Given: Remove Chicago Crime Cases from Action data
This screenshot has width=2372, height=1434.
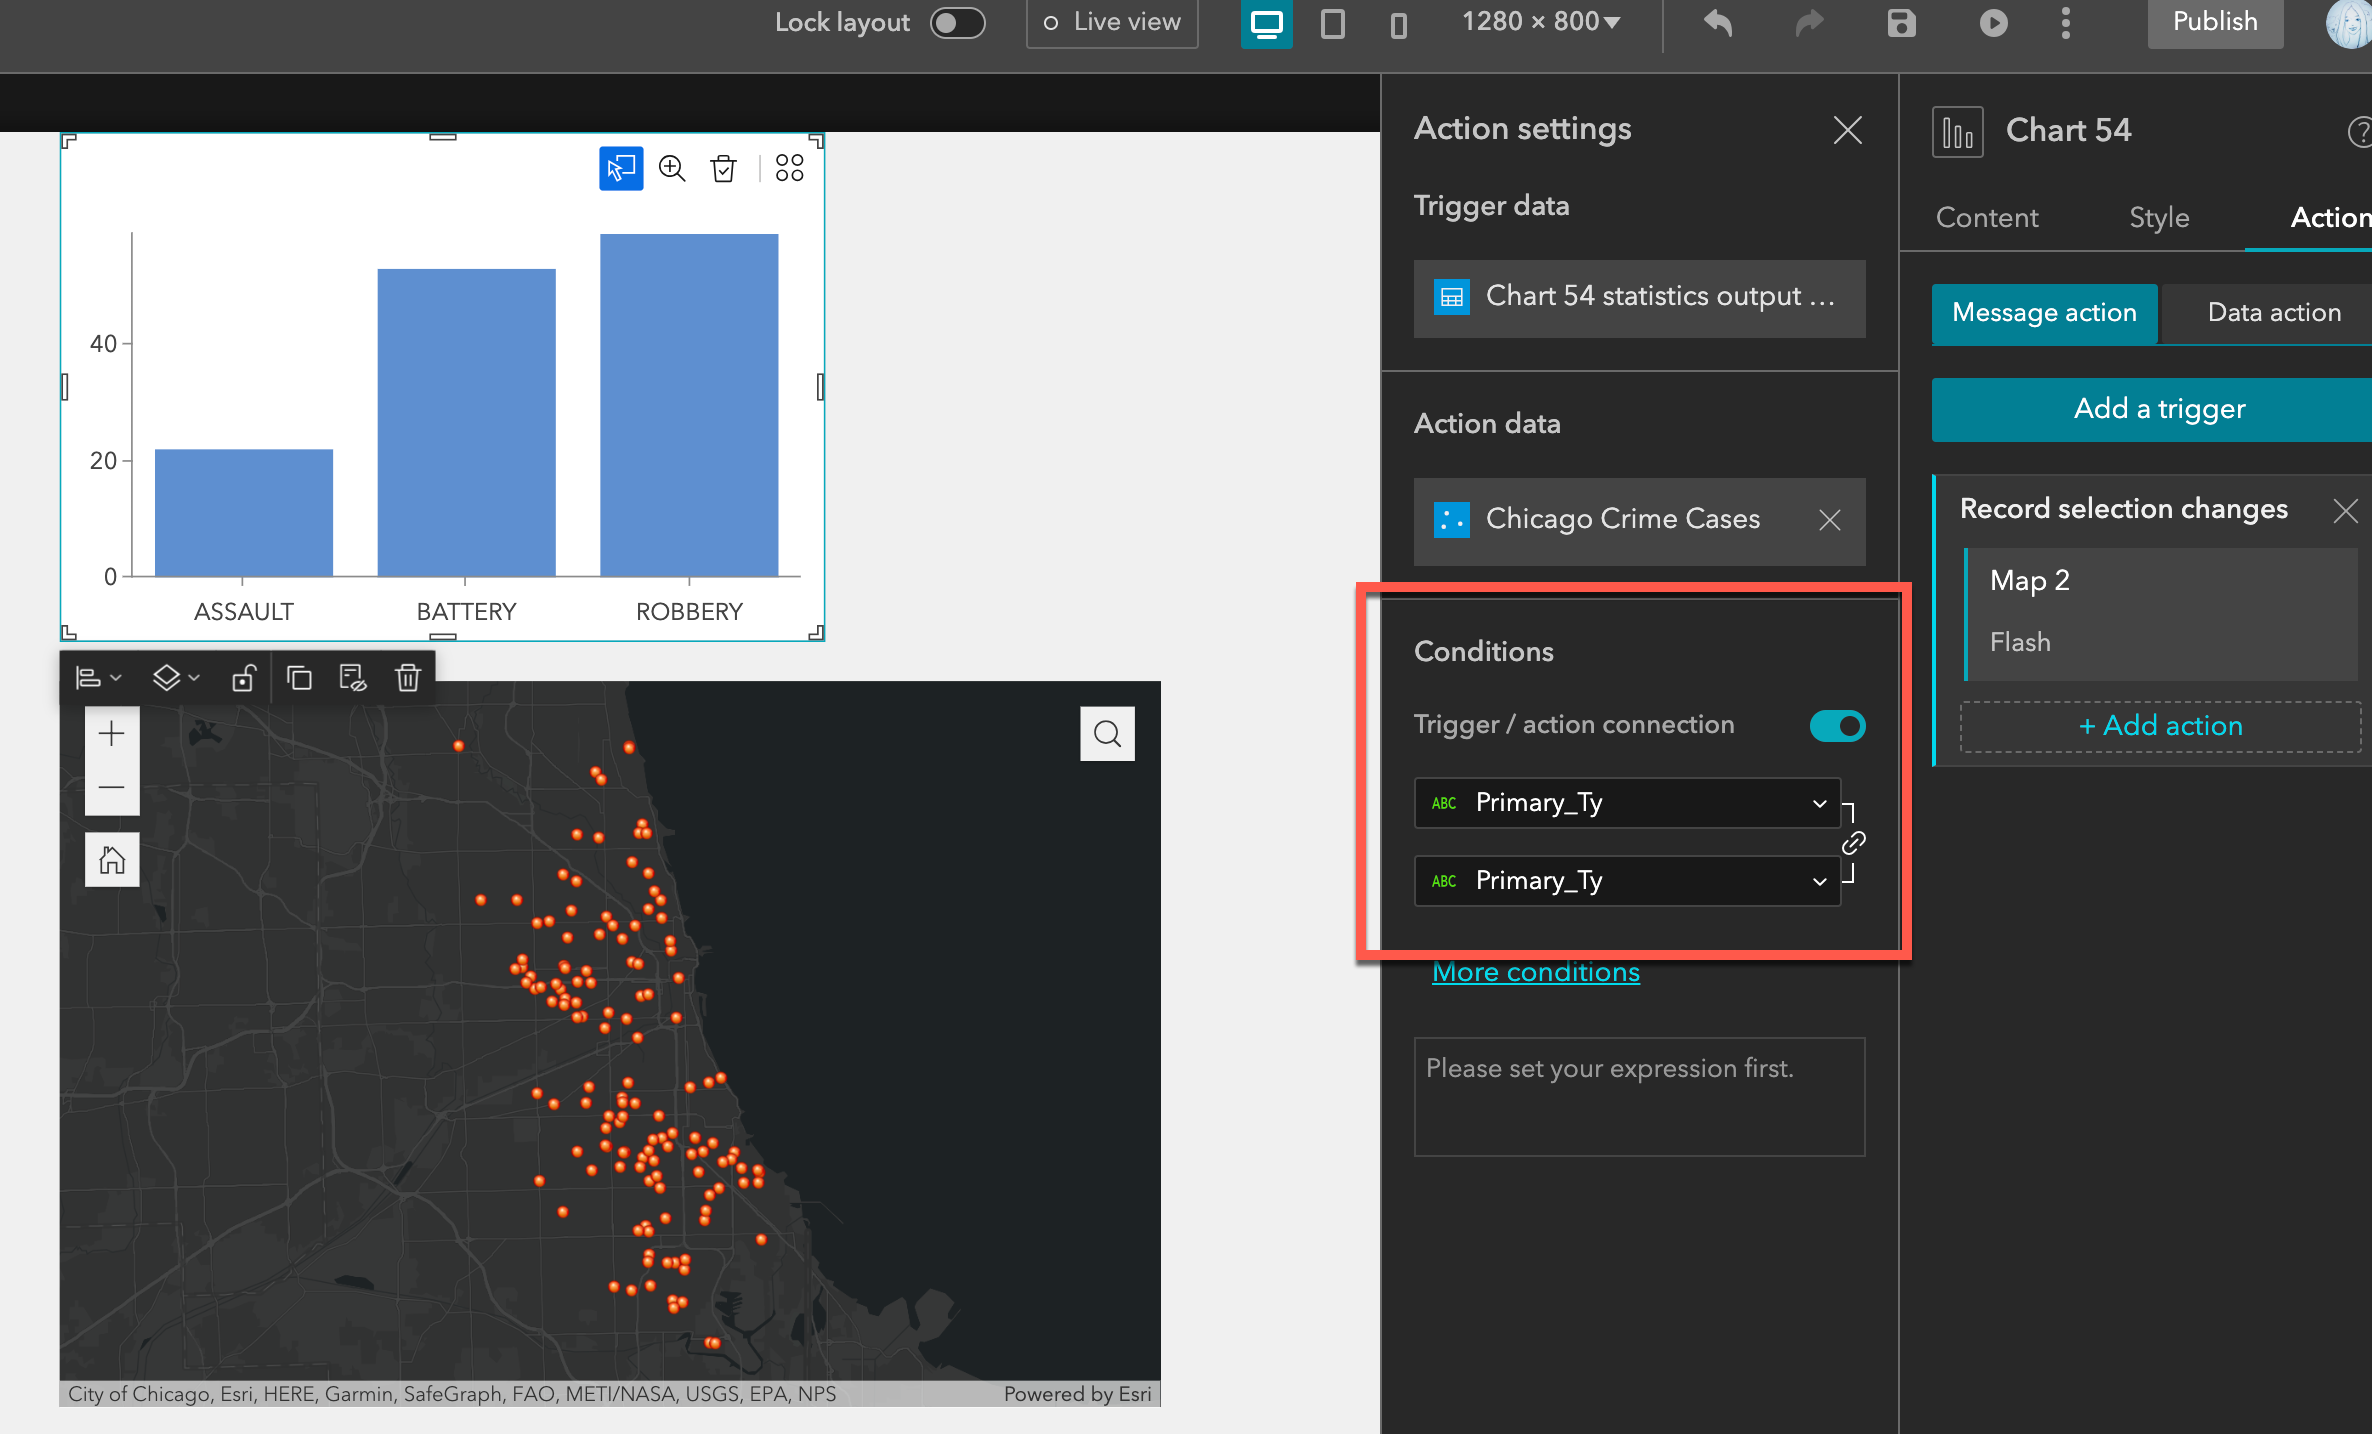Looking at the screenshot, I should click(1830, 520).
